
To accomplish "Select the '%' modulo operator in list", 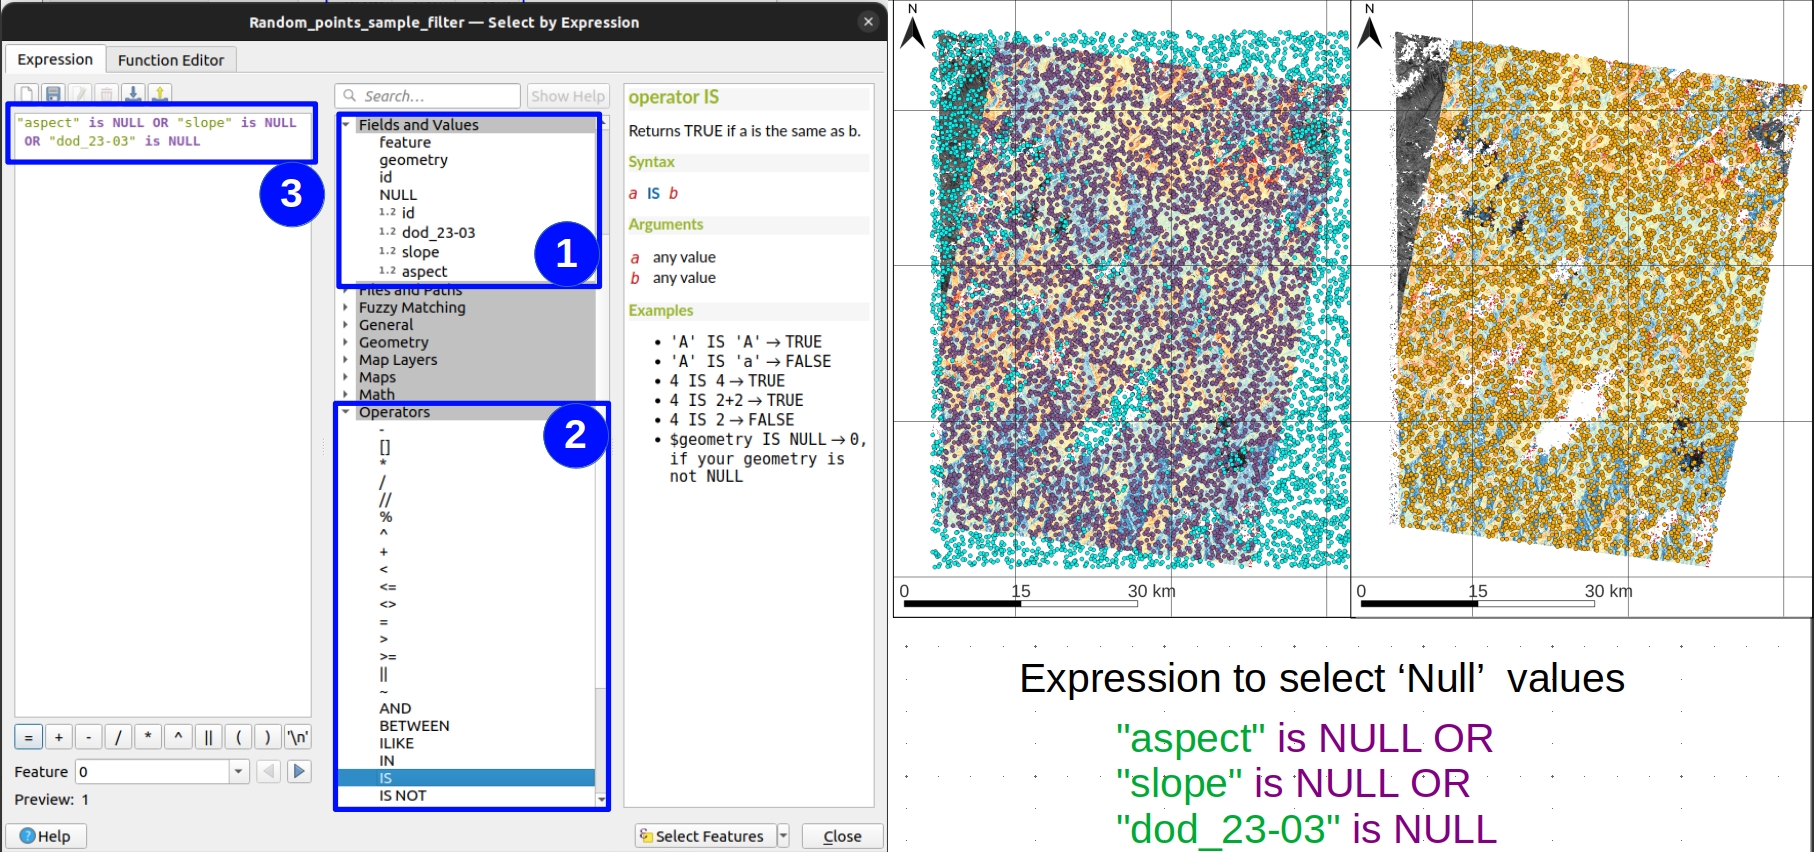I will tap(385, 516).
